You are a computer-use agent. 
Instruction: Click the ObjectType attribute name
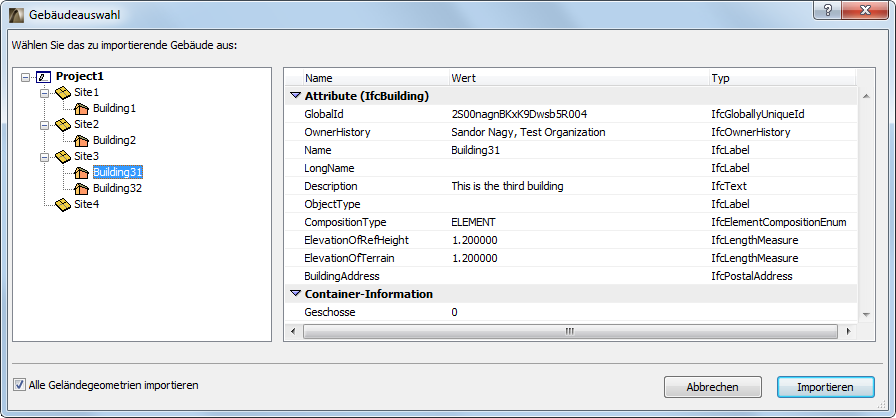(x=332, y=204)
